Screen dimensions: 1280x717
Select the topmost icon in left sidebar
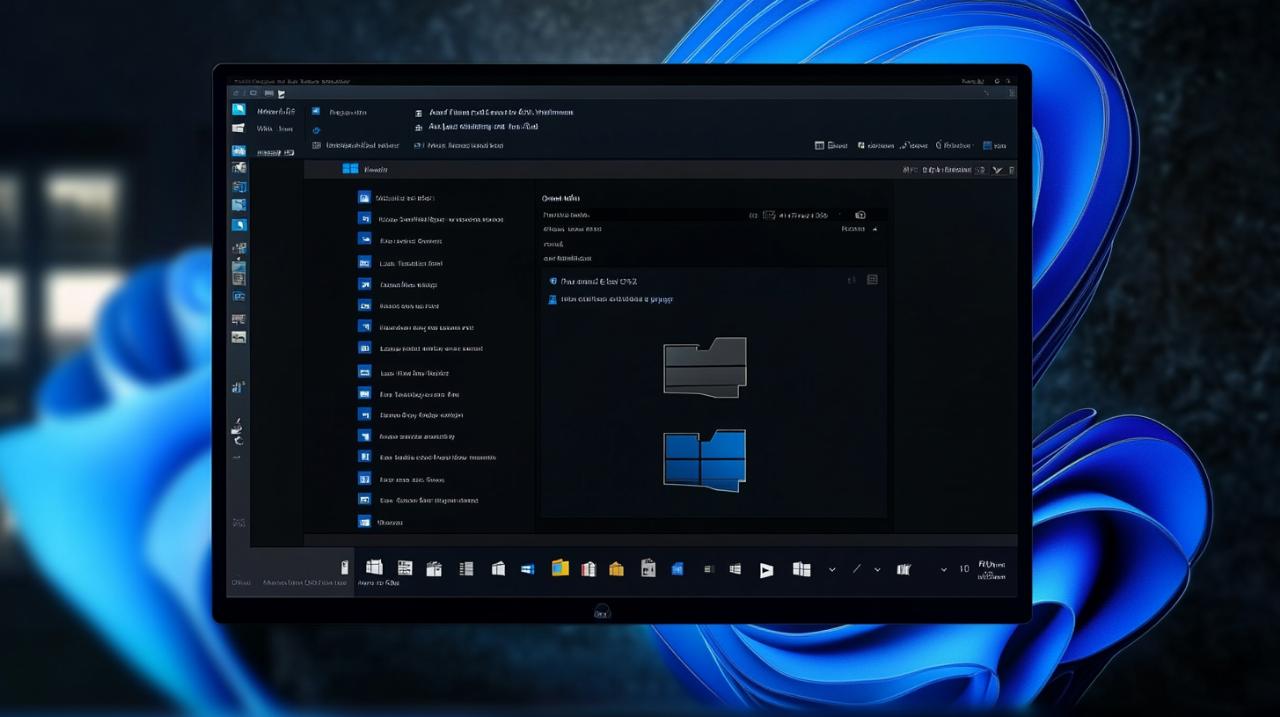[x=239, y=109]
